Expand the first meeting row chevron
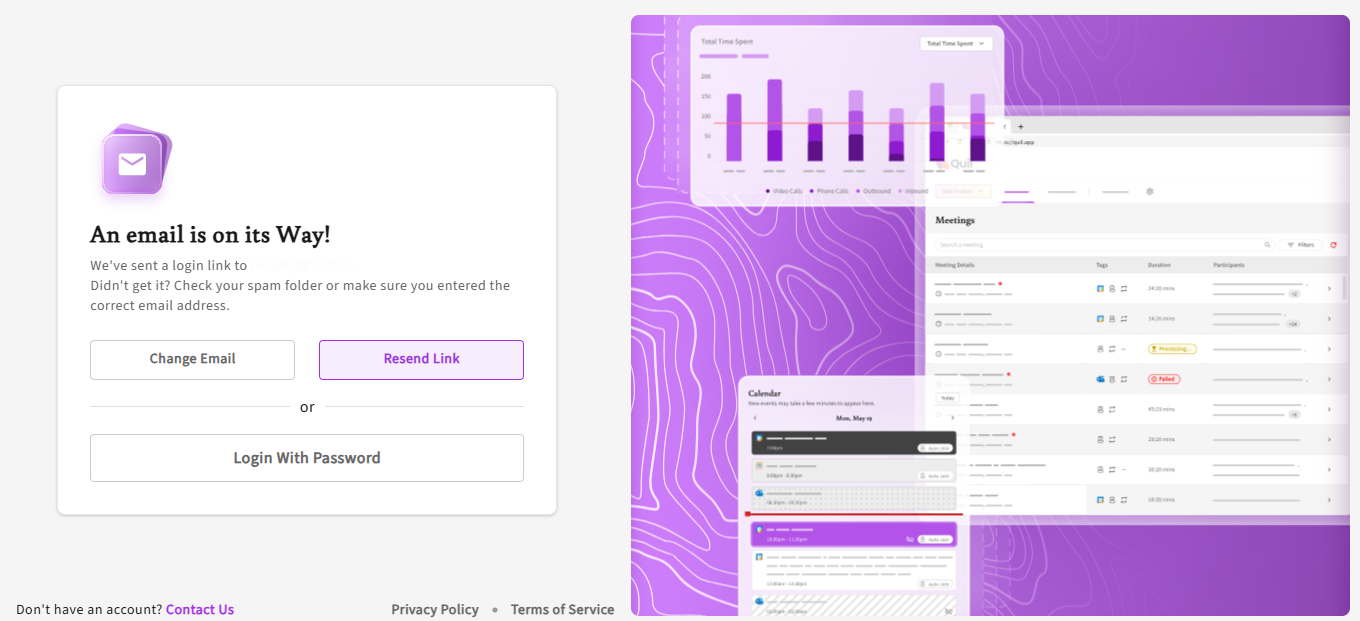Viewport: 1360px width, 621px height. (x=1329, y=289)
